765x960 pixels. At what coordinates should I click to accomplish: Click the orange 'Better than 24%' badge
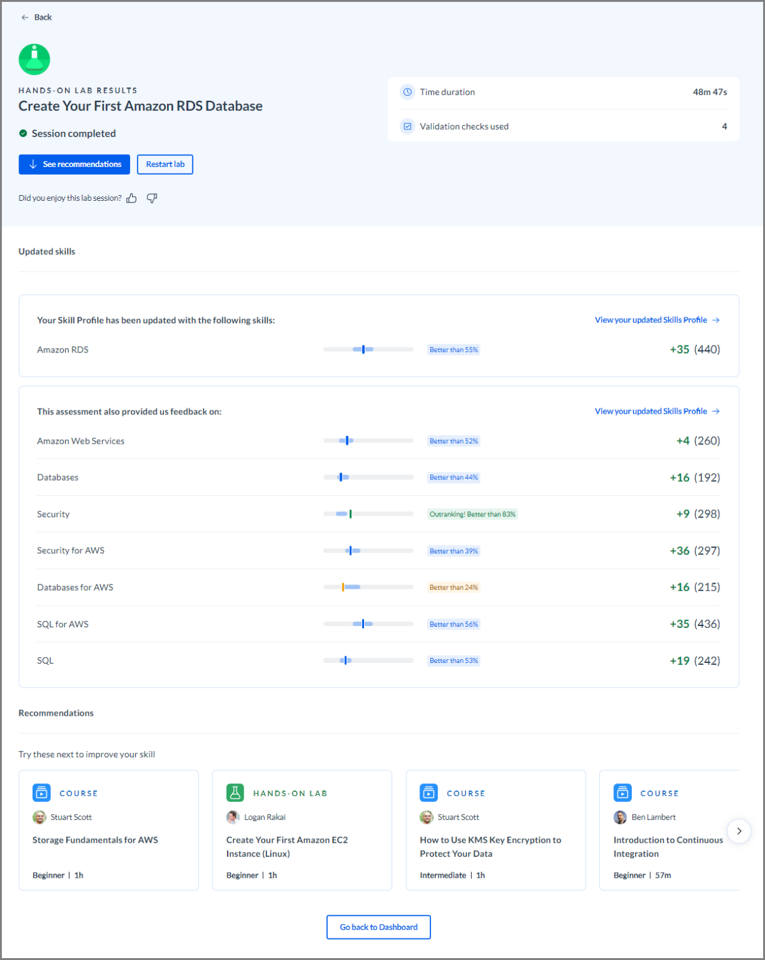click(x=453, y=587)
